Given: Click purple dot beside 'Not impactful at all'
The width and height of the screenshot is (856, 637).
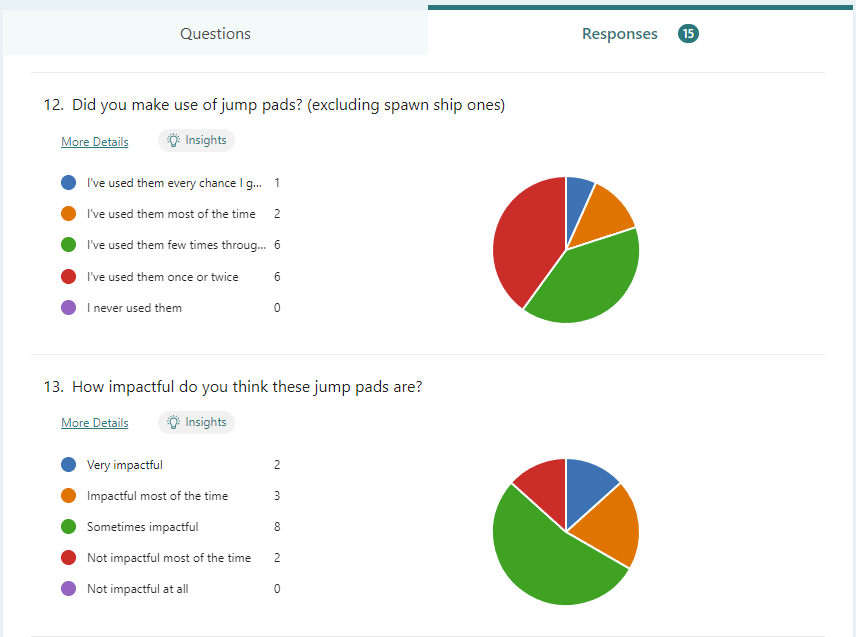Looking at the screenshot, I should pos(69,589).
